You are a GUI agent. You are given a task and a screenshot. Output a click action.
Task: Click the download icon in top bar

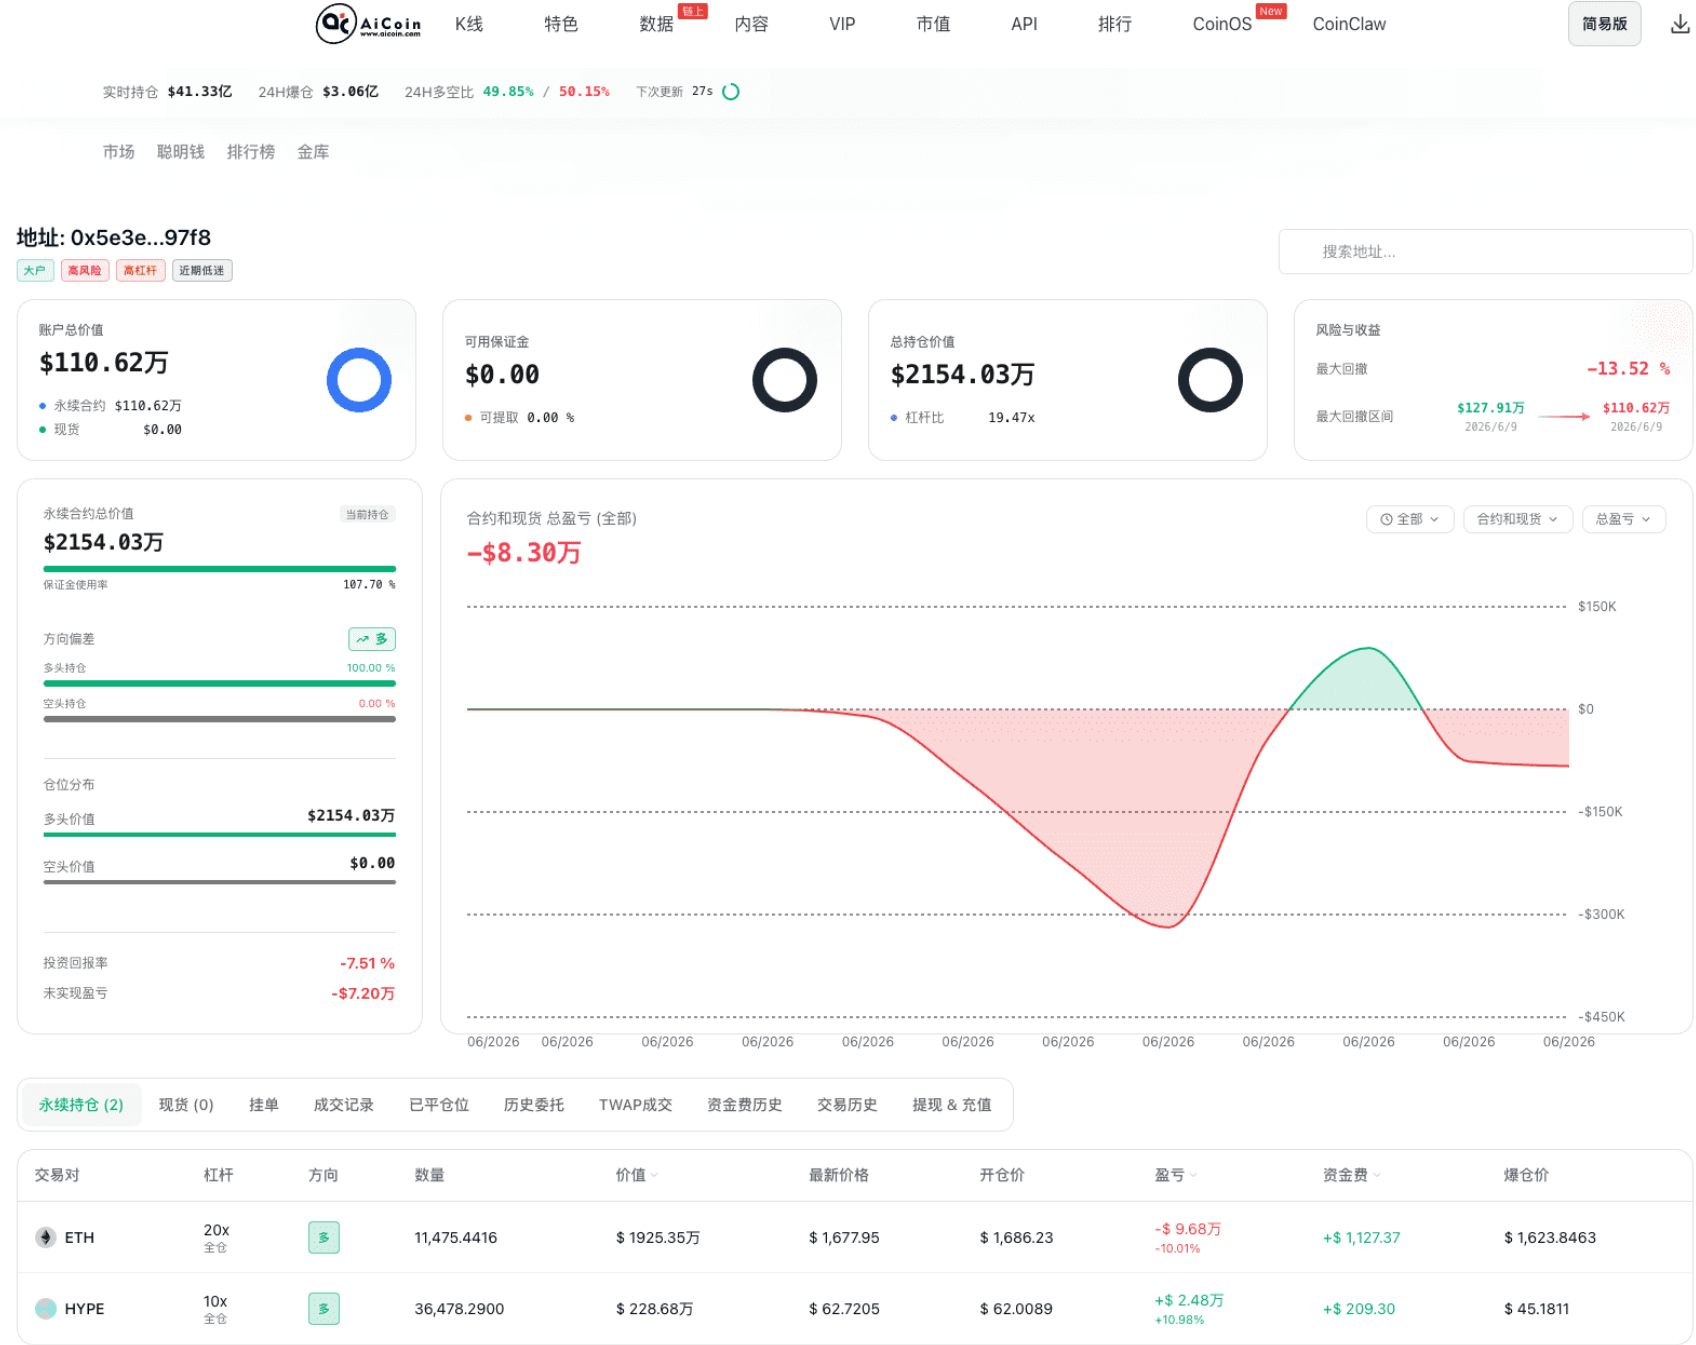point(1680,24)
